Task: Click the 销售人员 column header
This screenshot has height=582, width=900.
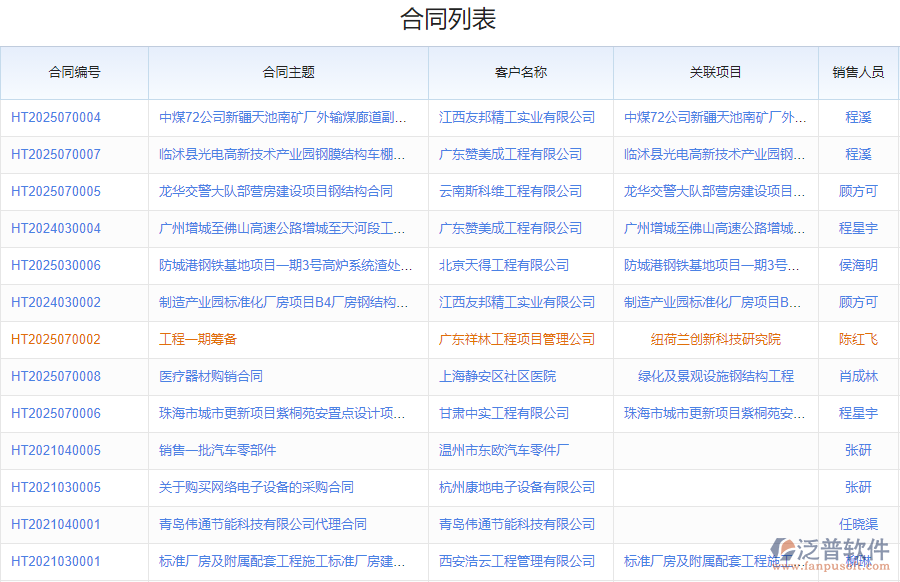Action: pyautogui.click(x=858, y=72)
